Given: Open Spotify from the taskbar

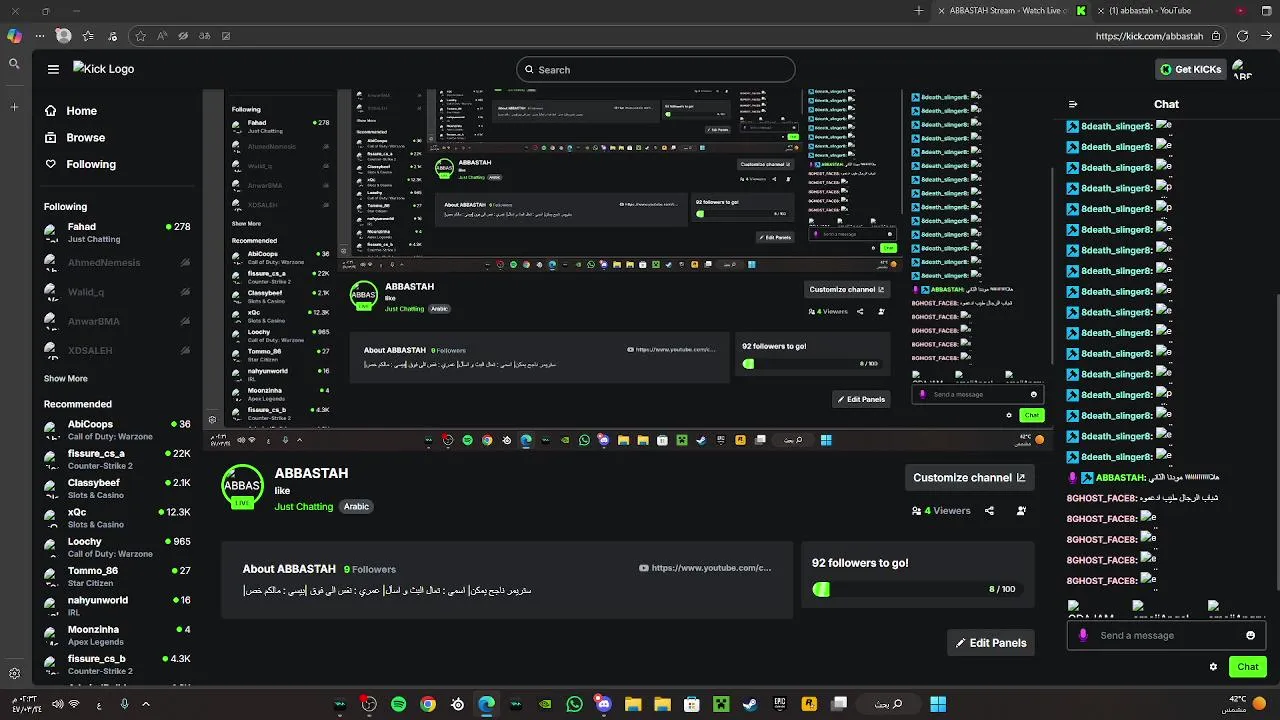Looking at the screenshot, I should click(x=398, y=704).
